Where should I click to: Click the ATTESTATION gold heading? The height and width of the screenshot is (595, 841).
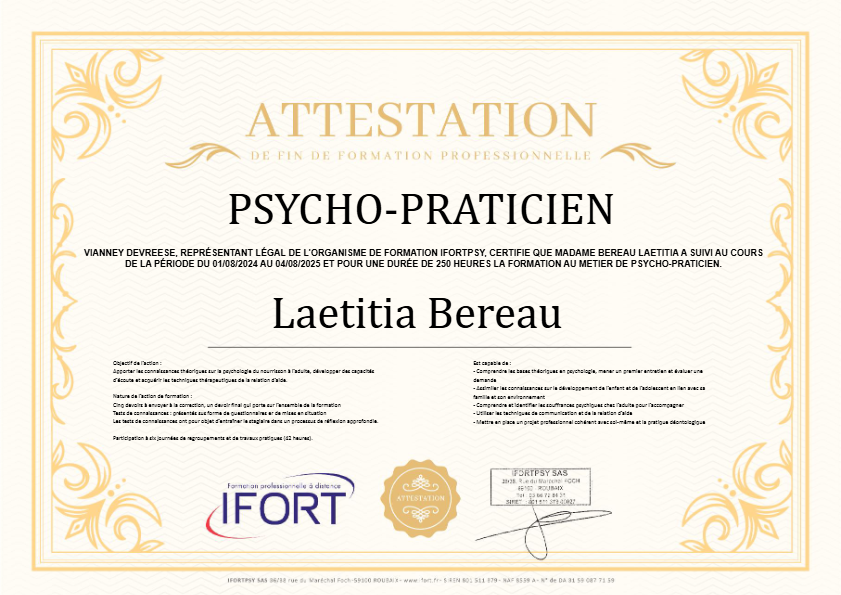(420, 120)
